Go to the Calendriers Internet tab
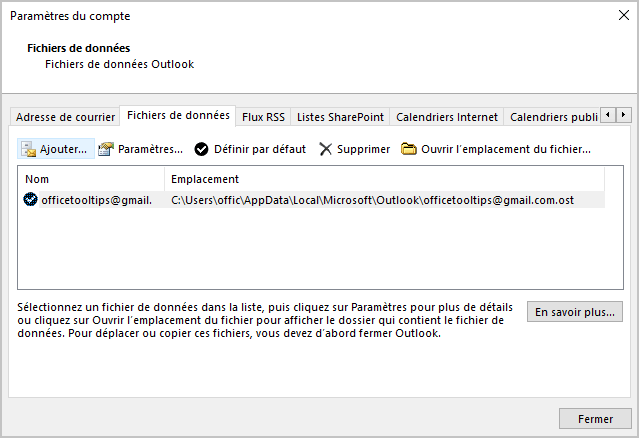The height and width of the screenshot is (438, 639). [x=447, y=117]
